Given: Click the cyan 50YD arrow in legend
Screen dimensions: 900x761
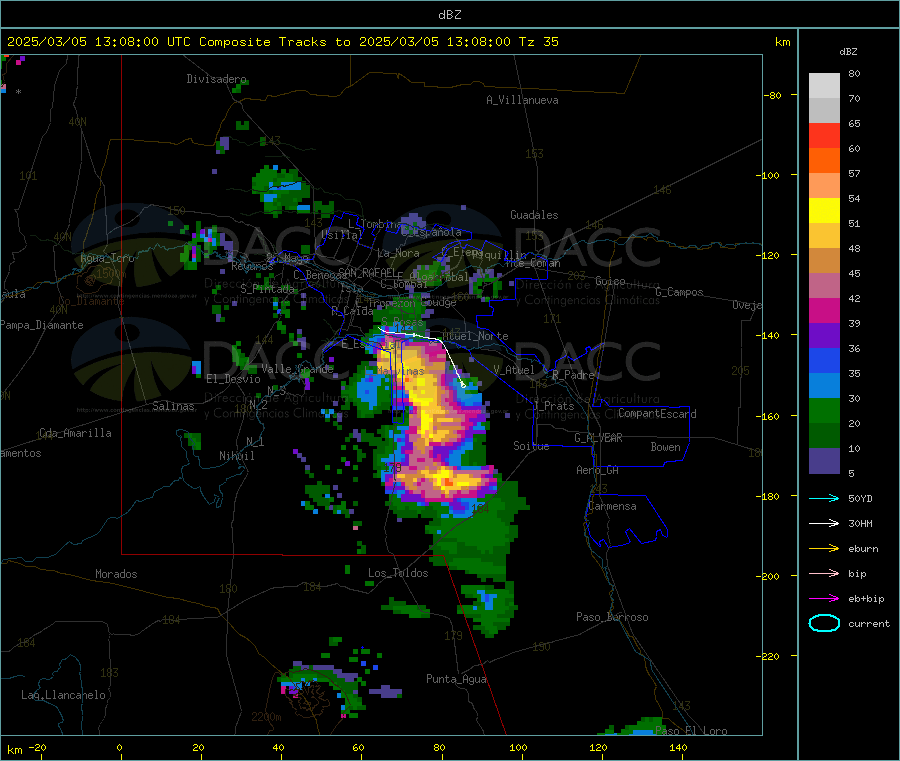Looking at the screenshot, I should (x=824, y=498).
